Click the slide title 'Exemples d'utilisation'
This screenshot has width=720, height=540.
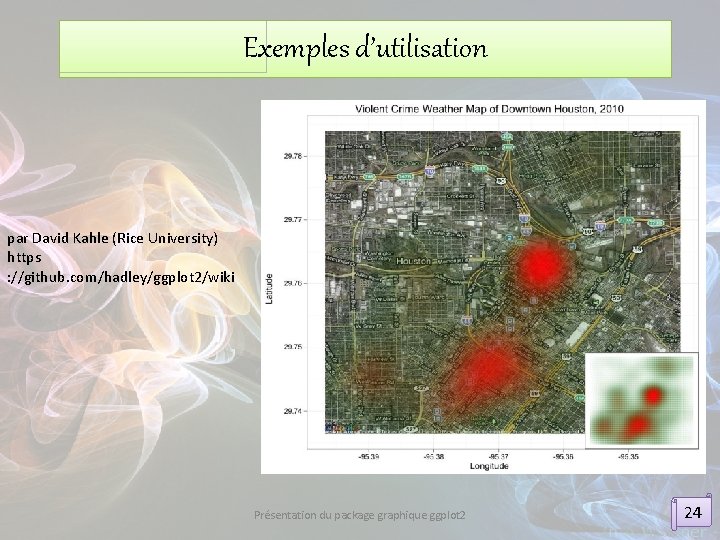coord(365,48)
